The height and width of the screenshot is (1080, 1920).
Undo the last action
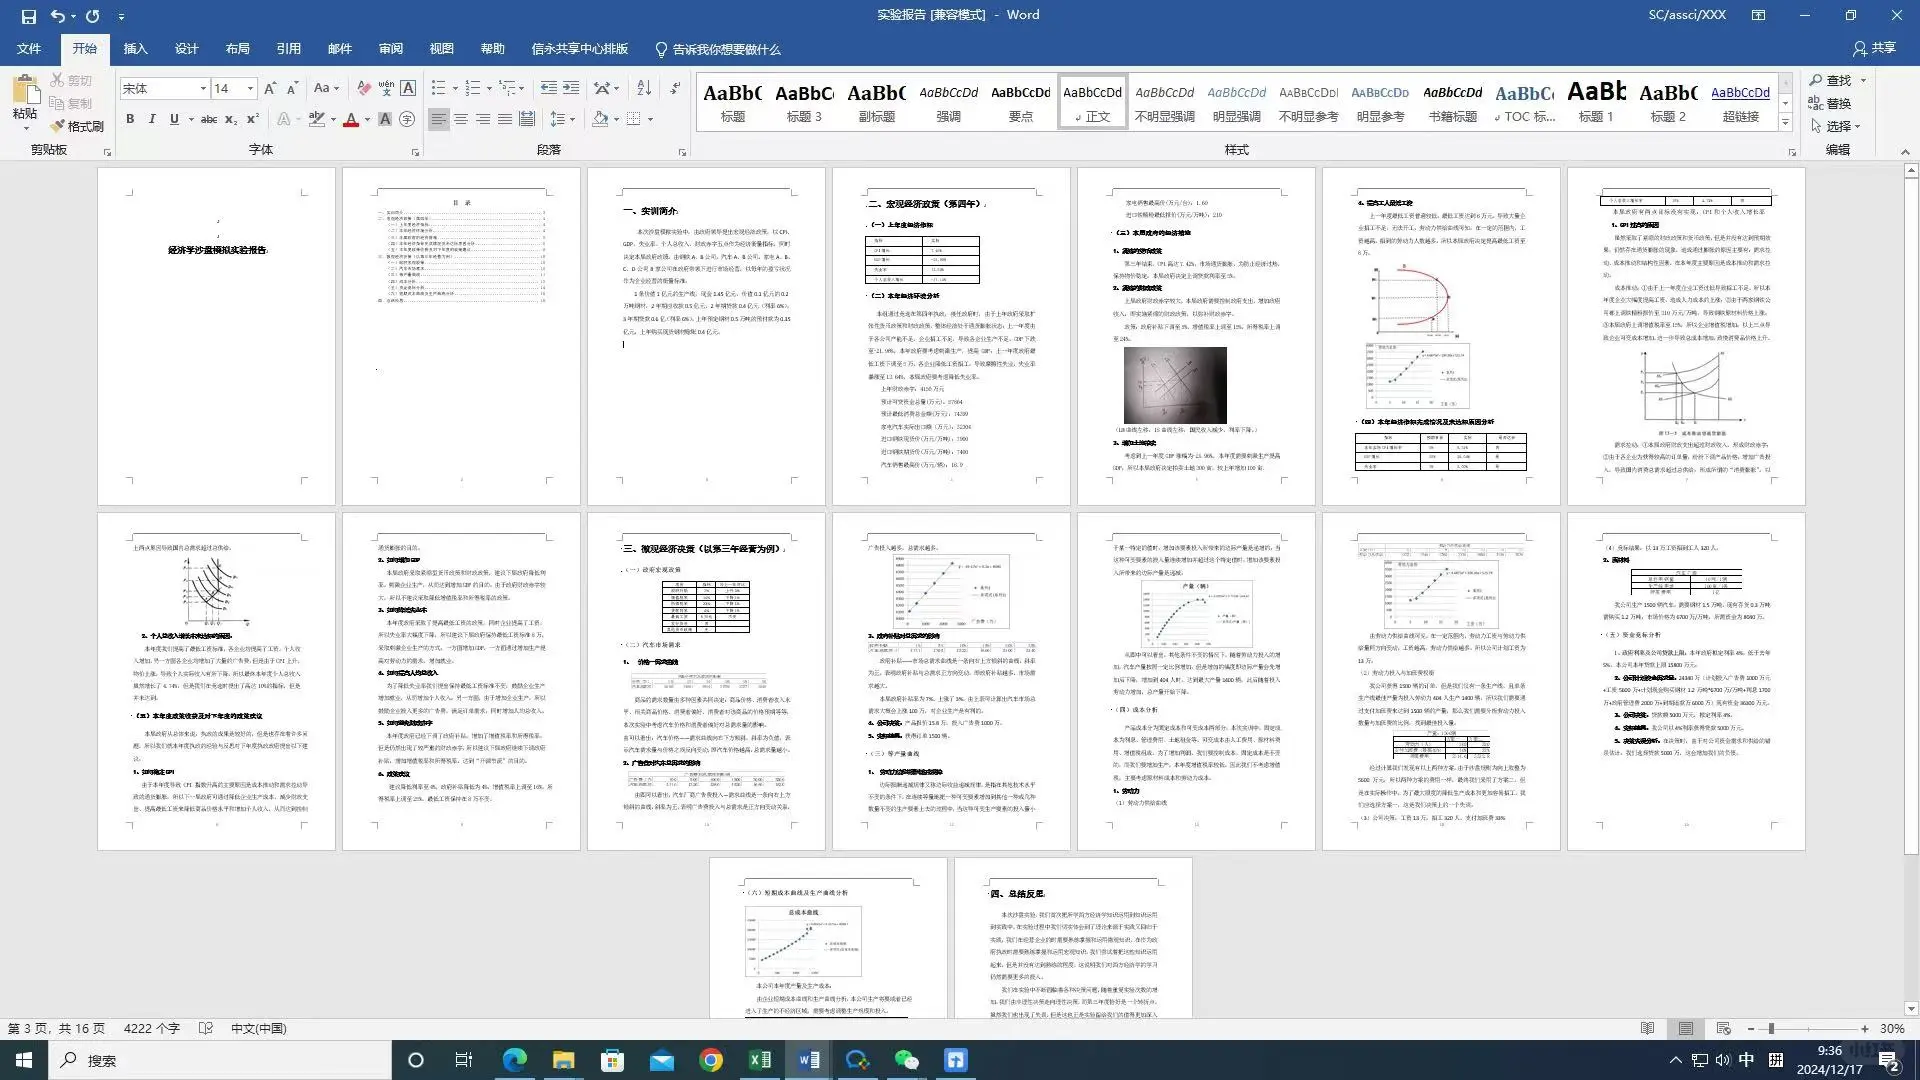click(x=58, y=16)
